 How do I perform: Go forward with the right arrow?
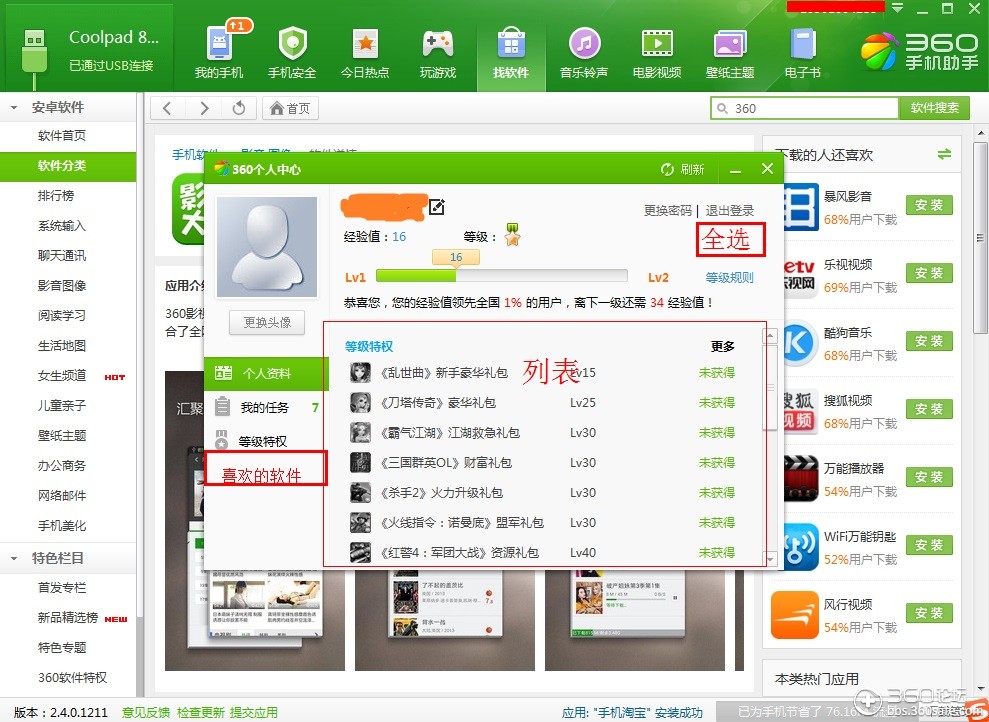tap(204, 108)
